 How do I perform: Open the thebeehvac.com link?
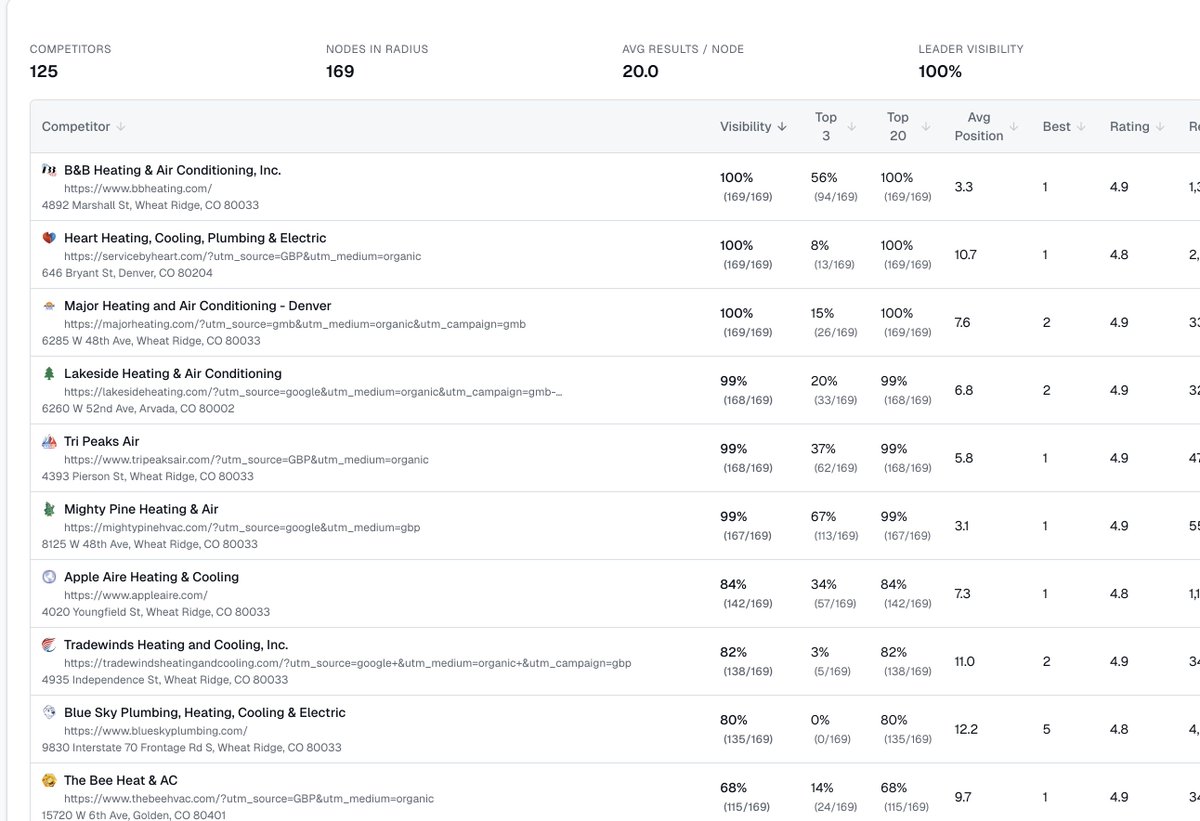[249, 799]
